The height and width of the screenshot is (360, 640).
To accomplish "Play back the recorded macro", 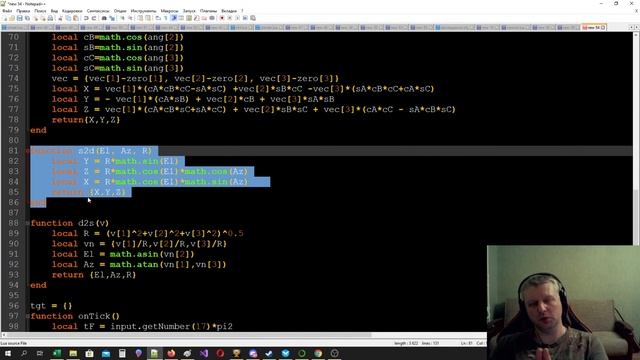I will (x=238, y=18).
